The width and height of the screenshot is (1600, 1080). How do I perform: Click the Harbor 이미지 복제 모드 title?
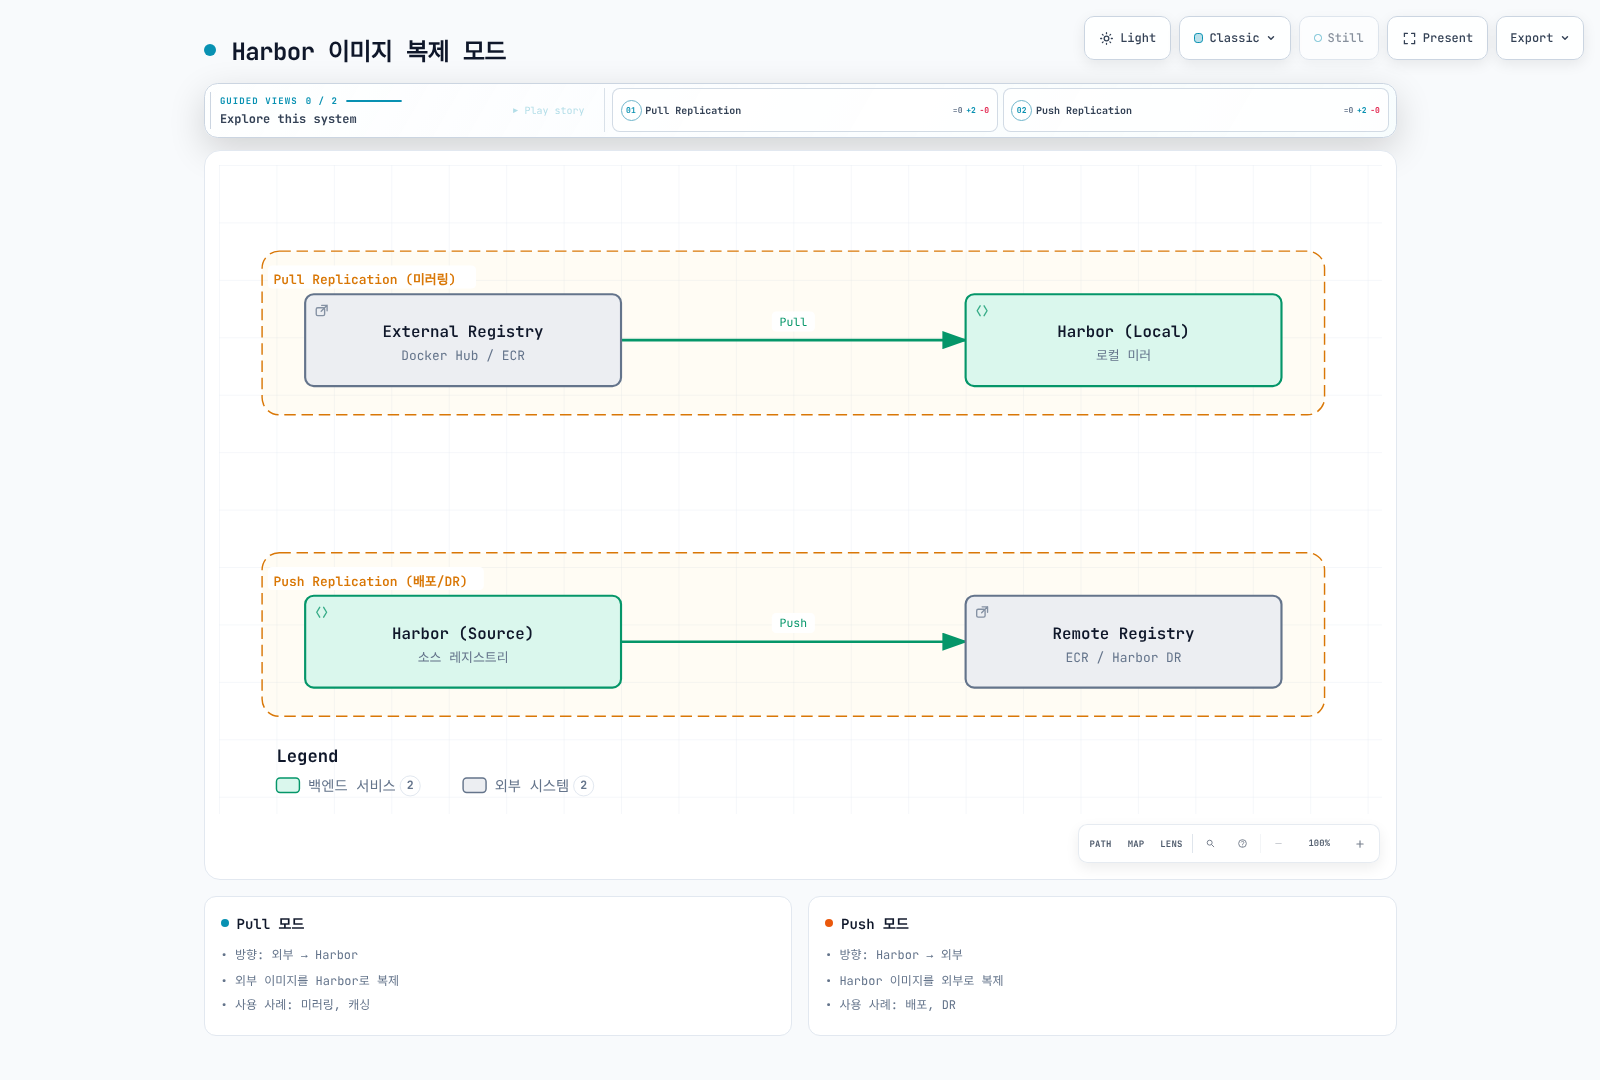click(x=369, y=51)
